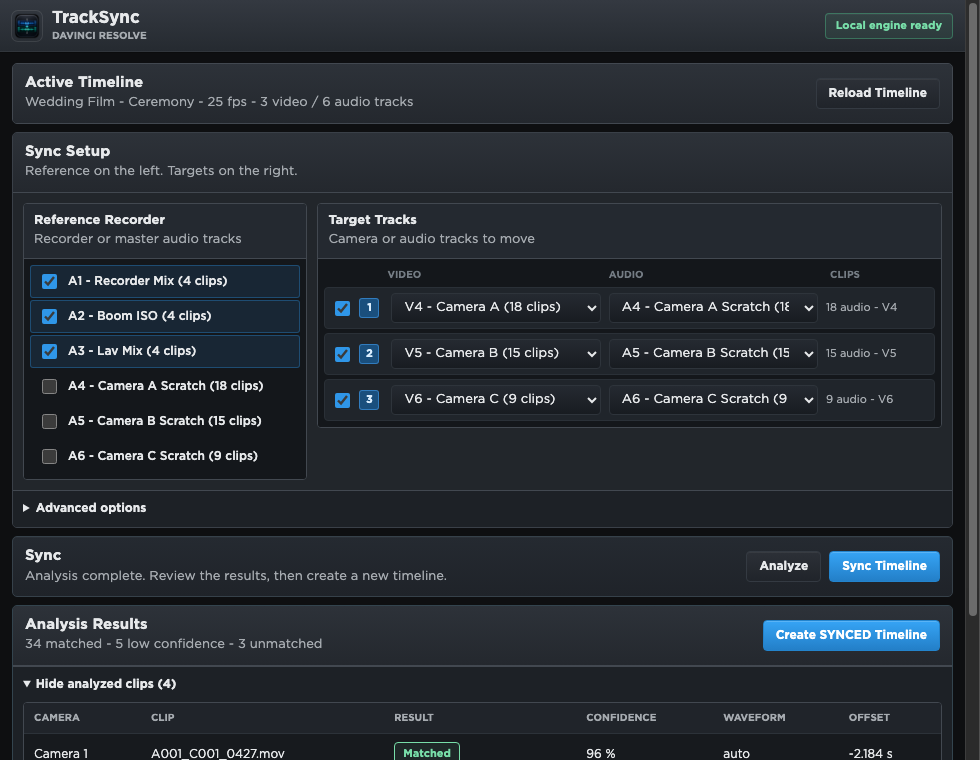Click the TrackSync app logo icon

(27, 26)
